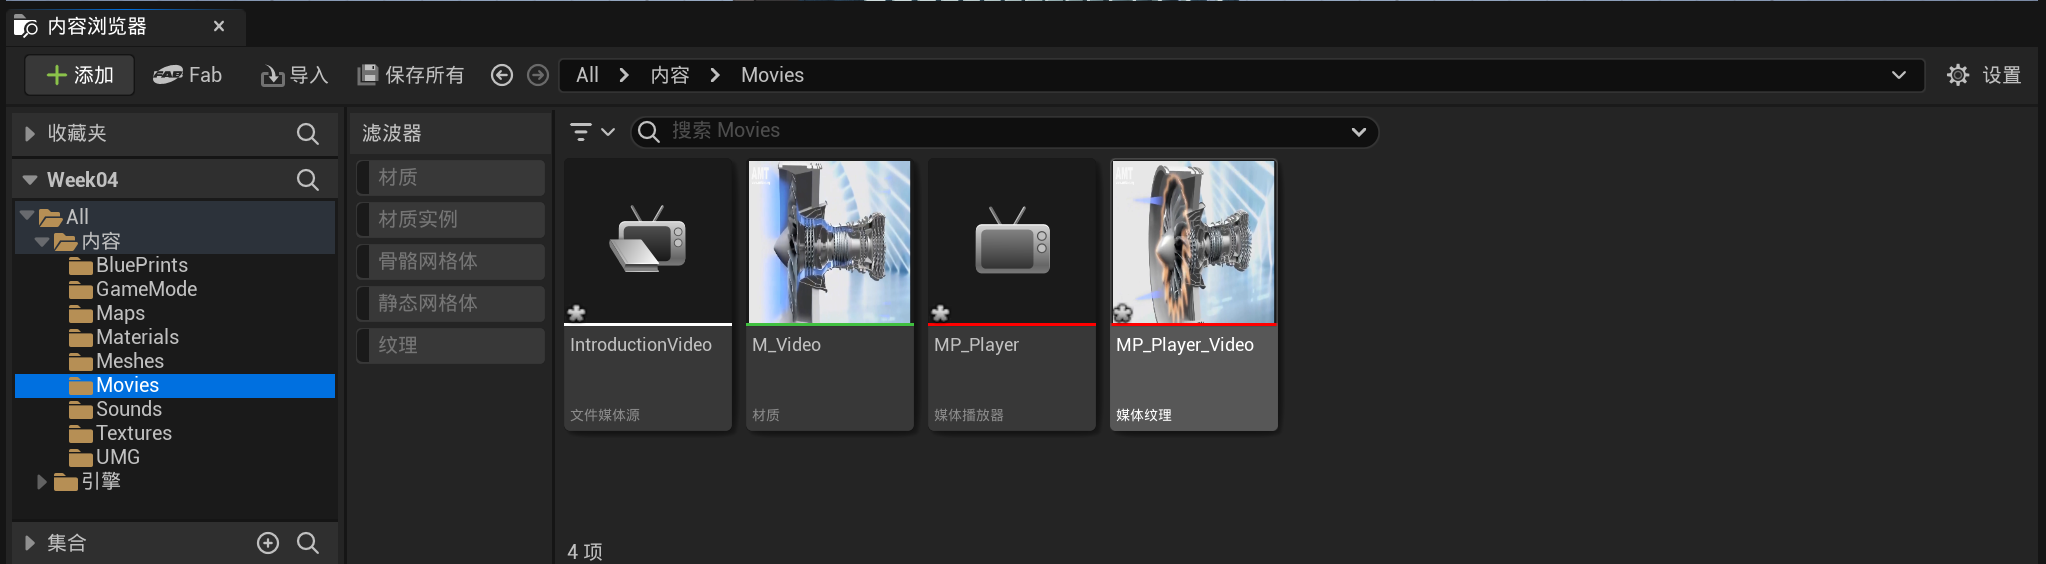Viewport: 2046px width, 564px height.
Task: Open saved searches dropdown arrow
Action: point(1358,132)
